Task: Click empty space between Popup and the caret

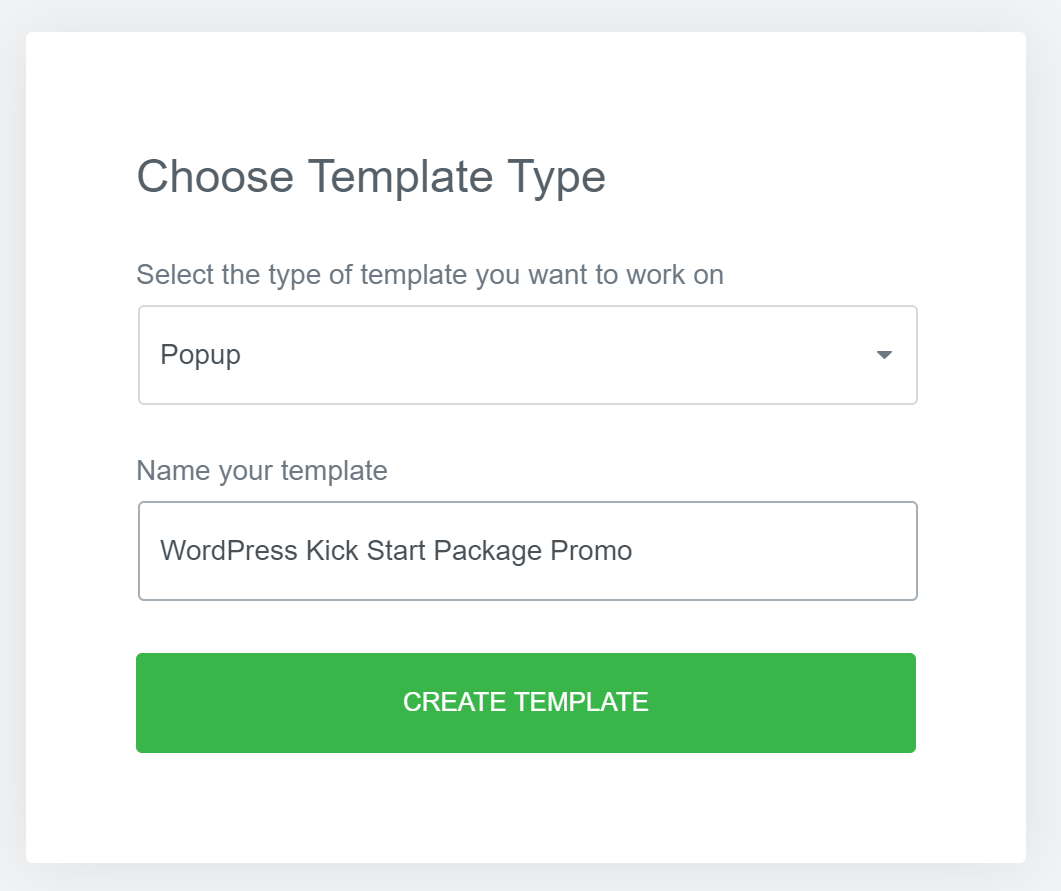Action: (555, 355)
